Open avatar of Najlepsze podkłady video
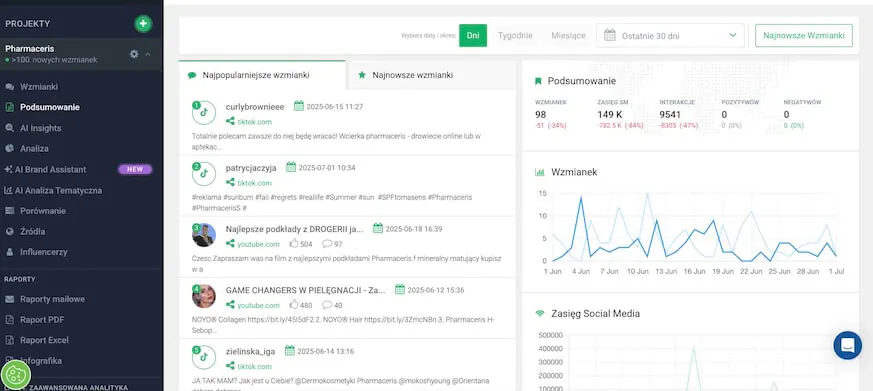 pos(204,235)
